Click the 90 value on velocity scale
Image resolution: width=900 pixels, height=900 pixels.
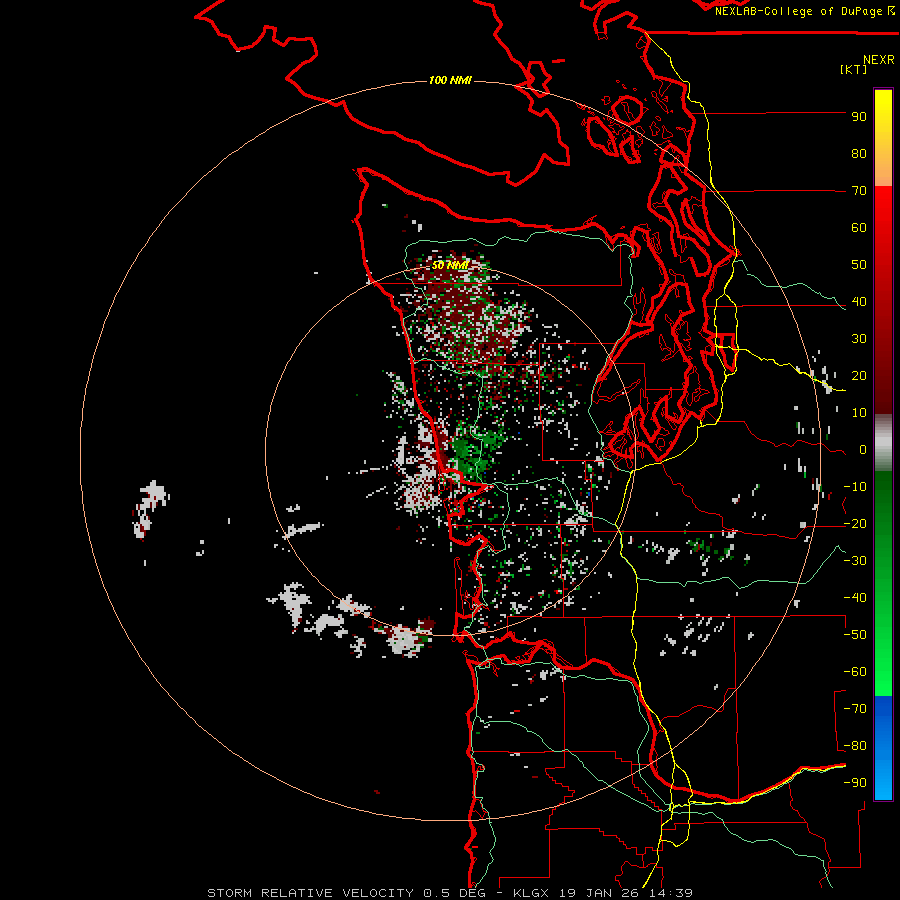tap(859, 117)
